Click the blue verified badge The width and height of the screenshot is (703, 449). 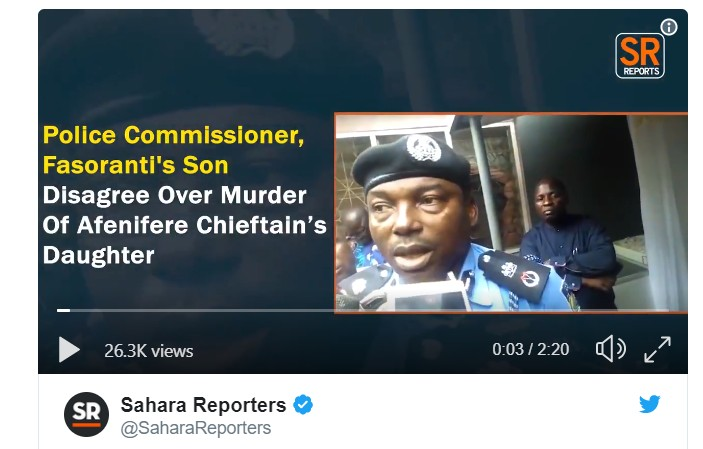303,405
